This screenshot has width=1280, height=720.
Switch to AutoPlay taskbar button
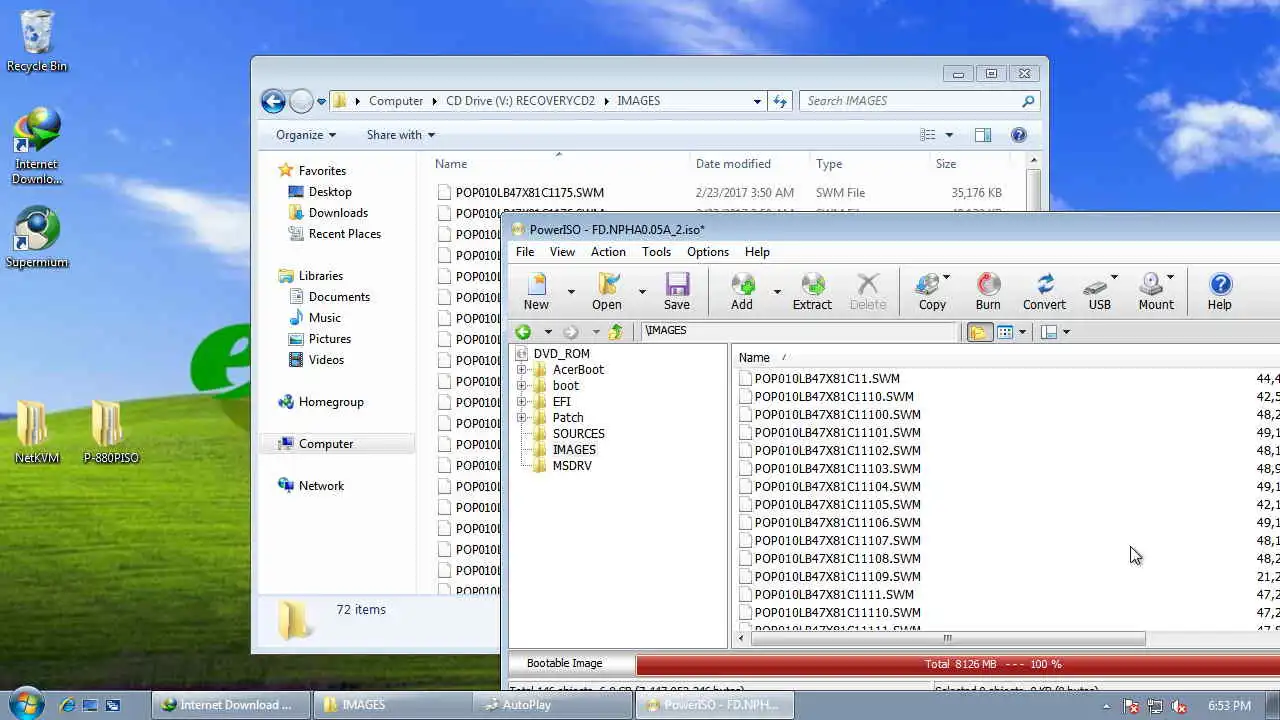(552, 705)
